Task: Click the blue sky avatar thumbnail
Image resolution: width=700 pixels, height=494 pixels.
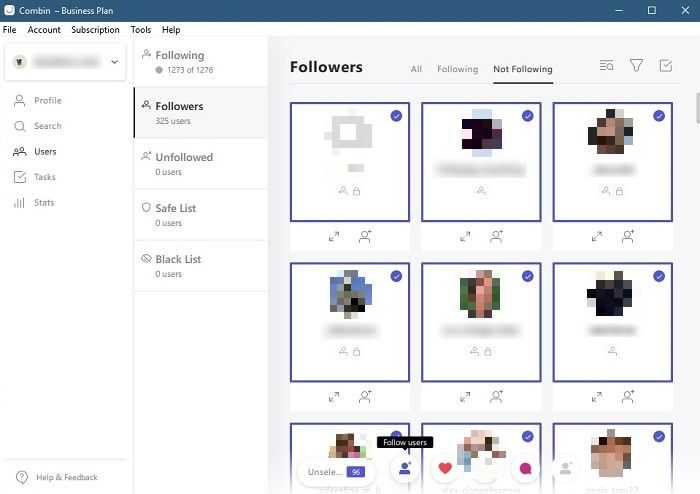Action: [350, 294]
